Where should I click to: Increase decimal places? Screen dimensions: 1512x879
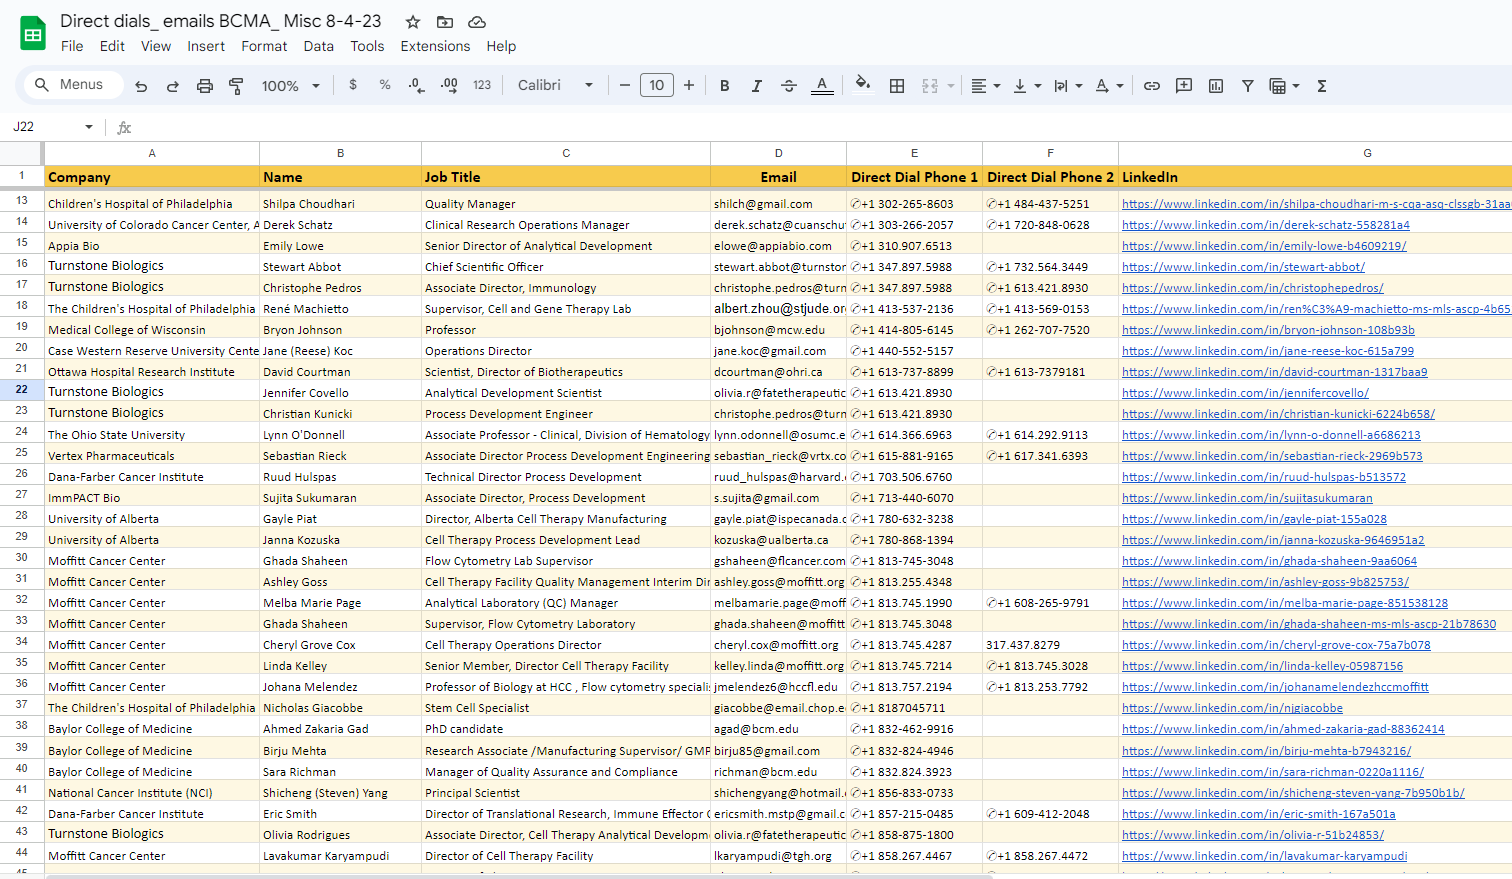[x=449, y=85]
